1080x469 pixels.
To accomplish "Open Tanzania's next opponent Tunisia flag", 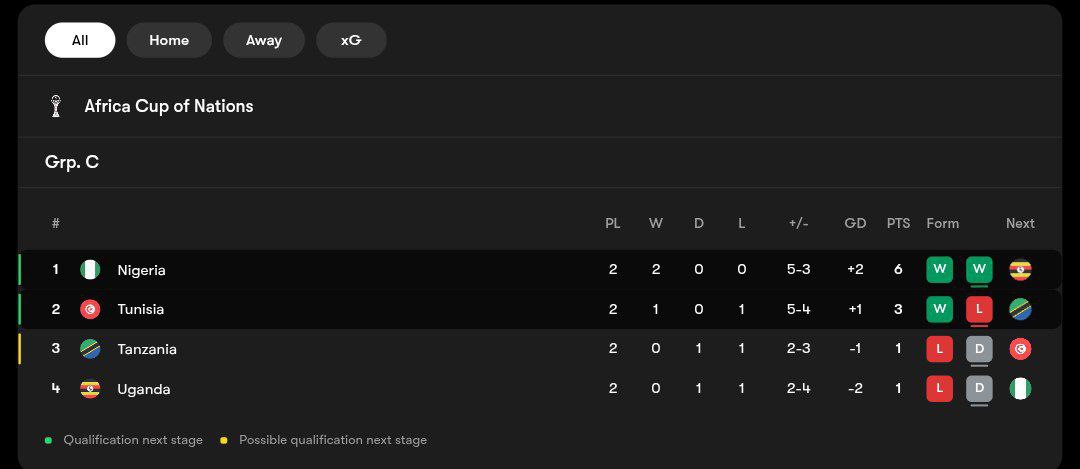I will point(1020,349).
